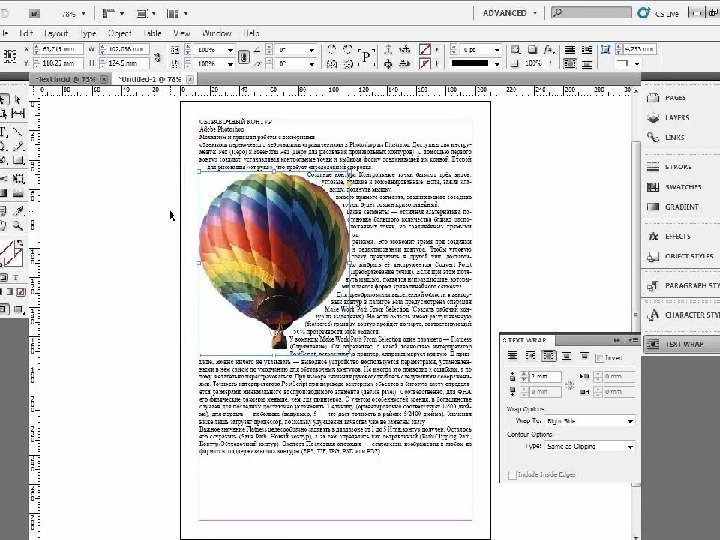Click the CS Live icon
The image size is (720, 540).
[644, 13]
